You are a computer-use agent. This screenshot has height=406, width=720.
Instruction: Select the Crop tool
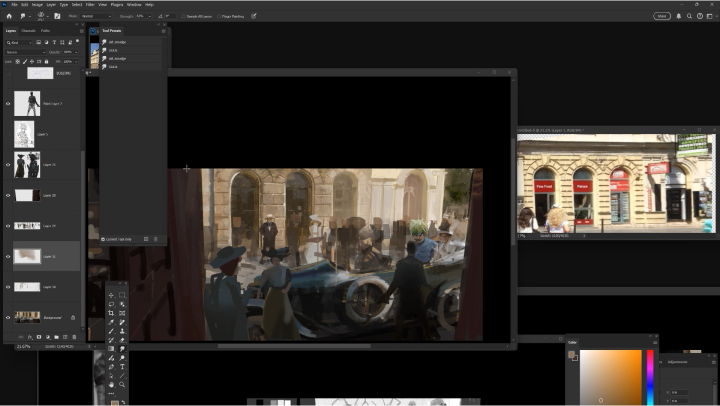pyautogui.click(x=111, y=313)
